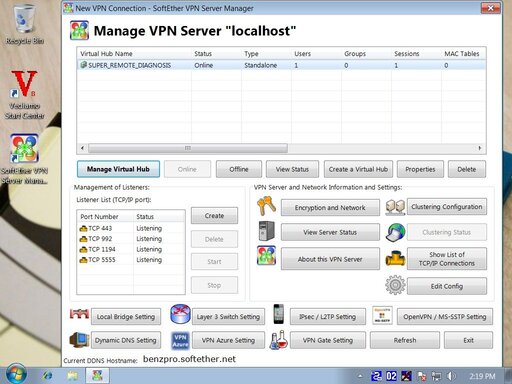Click the volume speaker tray icon
512x384 pixels.
(x=451, y=376)
